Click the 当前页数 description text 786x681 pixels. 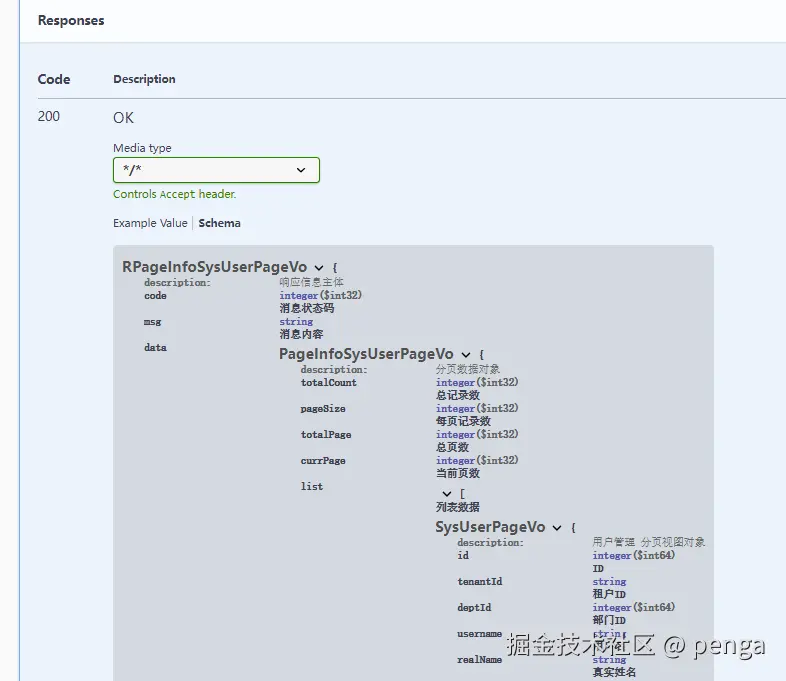pos(458,473)
